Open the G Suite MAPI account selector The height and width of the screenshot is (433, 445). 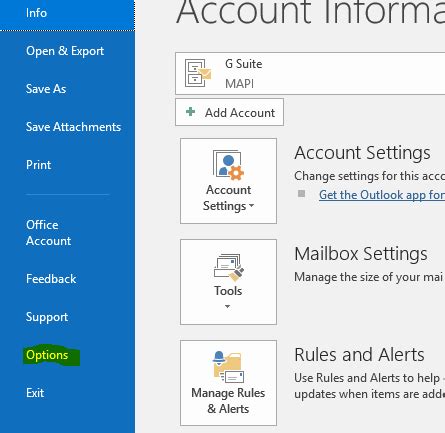(310, 73)
